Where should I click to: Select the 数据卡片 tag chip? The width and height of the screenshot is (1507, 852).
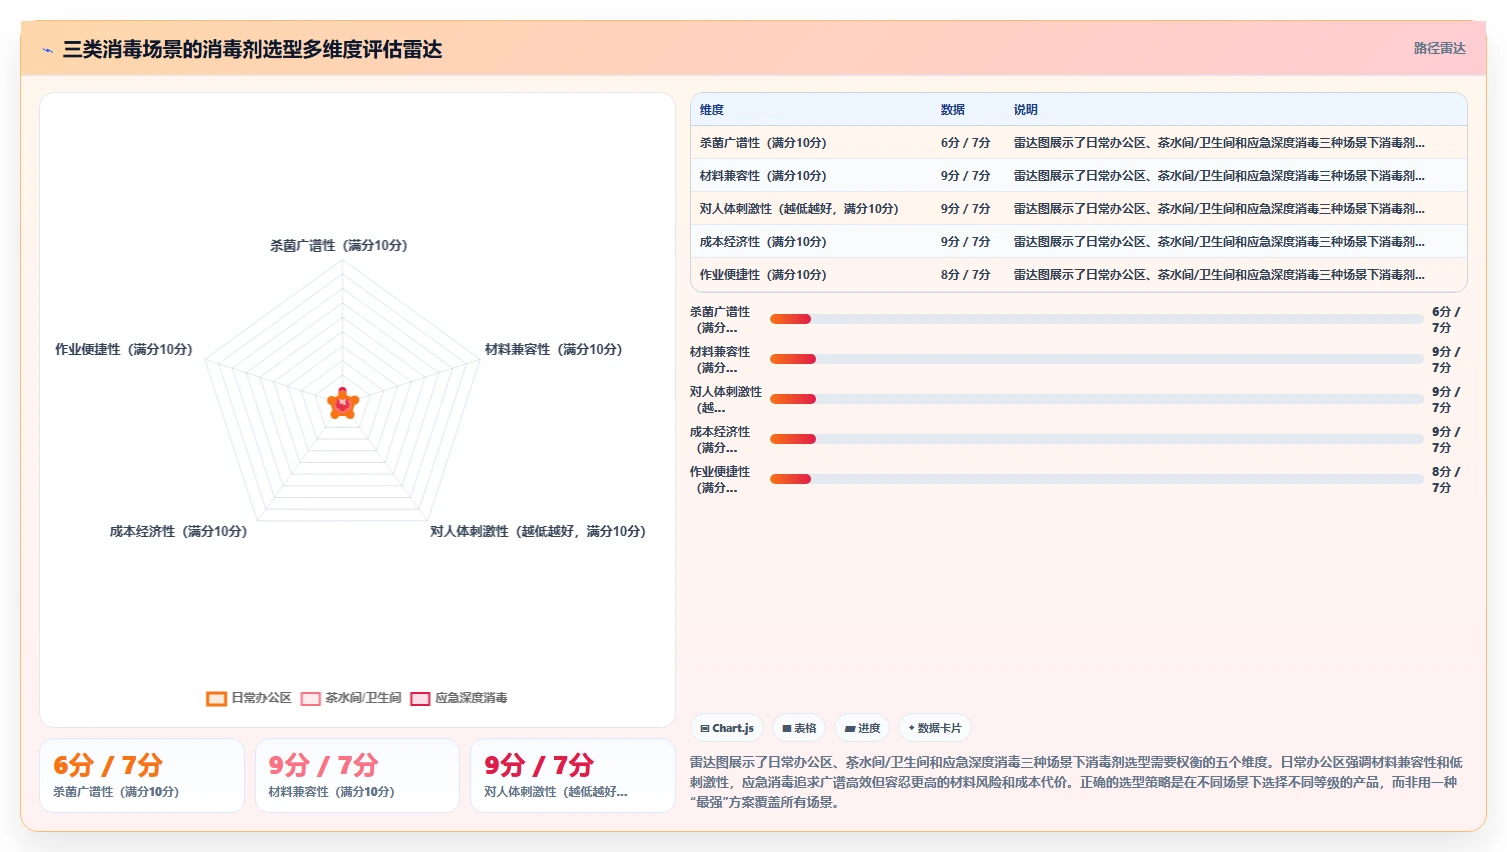point(935,728)
